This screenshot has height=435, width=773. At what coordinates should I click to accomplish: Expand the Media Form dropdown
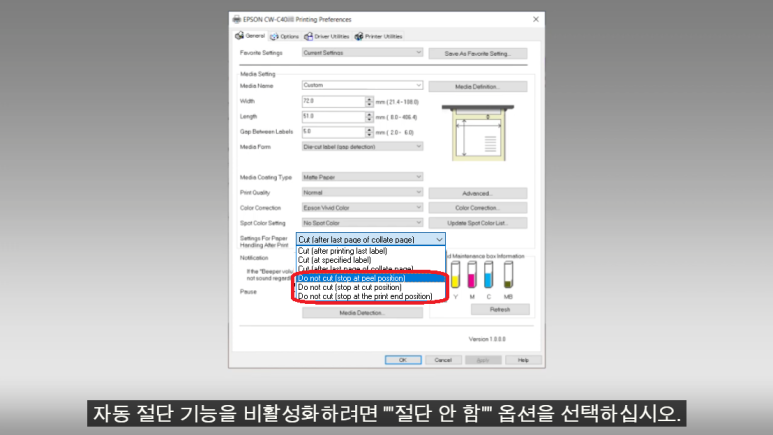(x=362, y=146)
